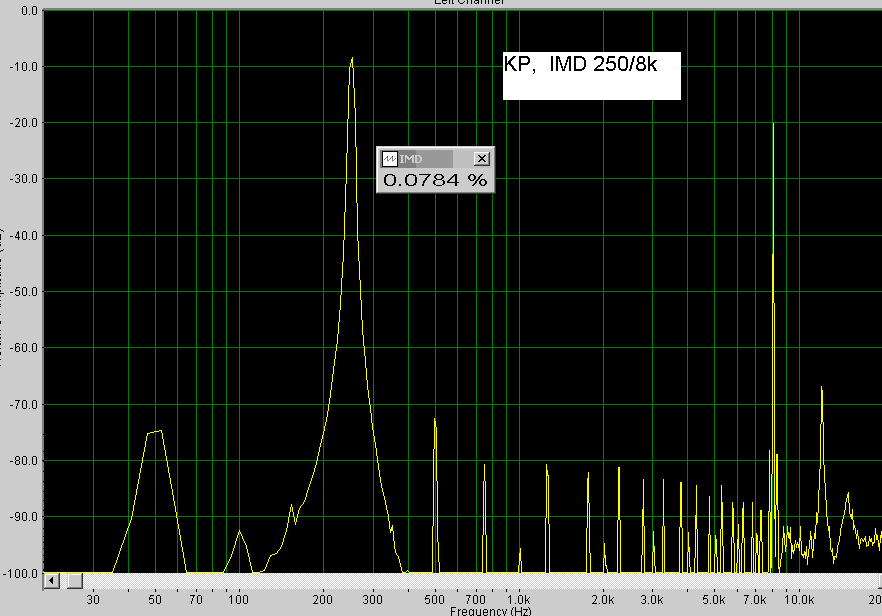882x616 pixels.
Task: Click the -70.0 amplitude axis label
Action: pyautogui.click(x=24, y=404)
